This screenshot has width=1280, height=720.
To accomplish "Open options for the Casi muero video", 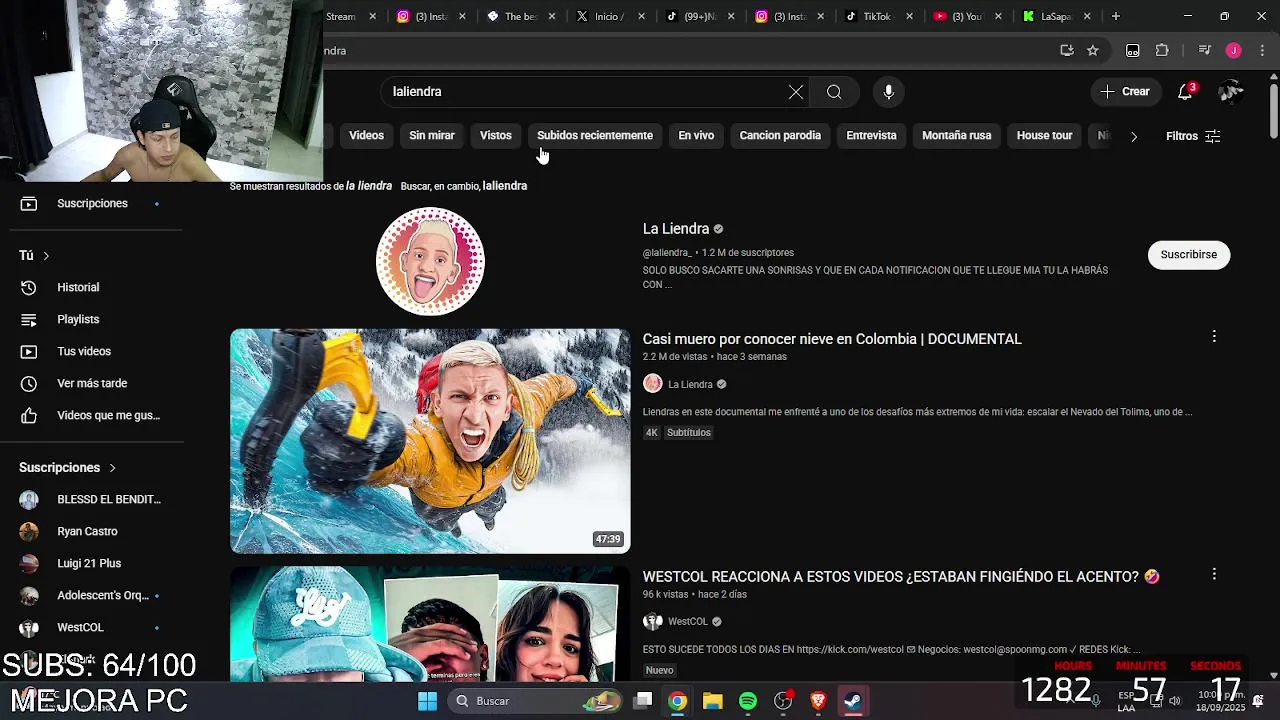I will pos(1214,337).
